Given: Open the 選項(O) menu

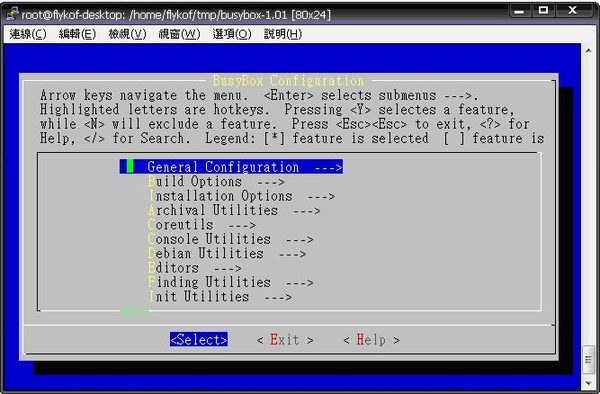Looking at the screenshot, I should [x=232, y=34].
